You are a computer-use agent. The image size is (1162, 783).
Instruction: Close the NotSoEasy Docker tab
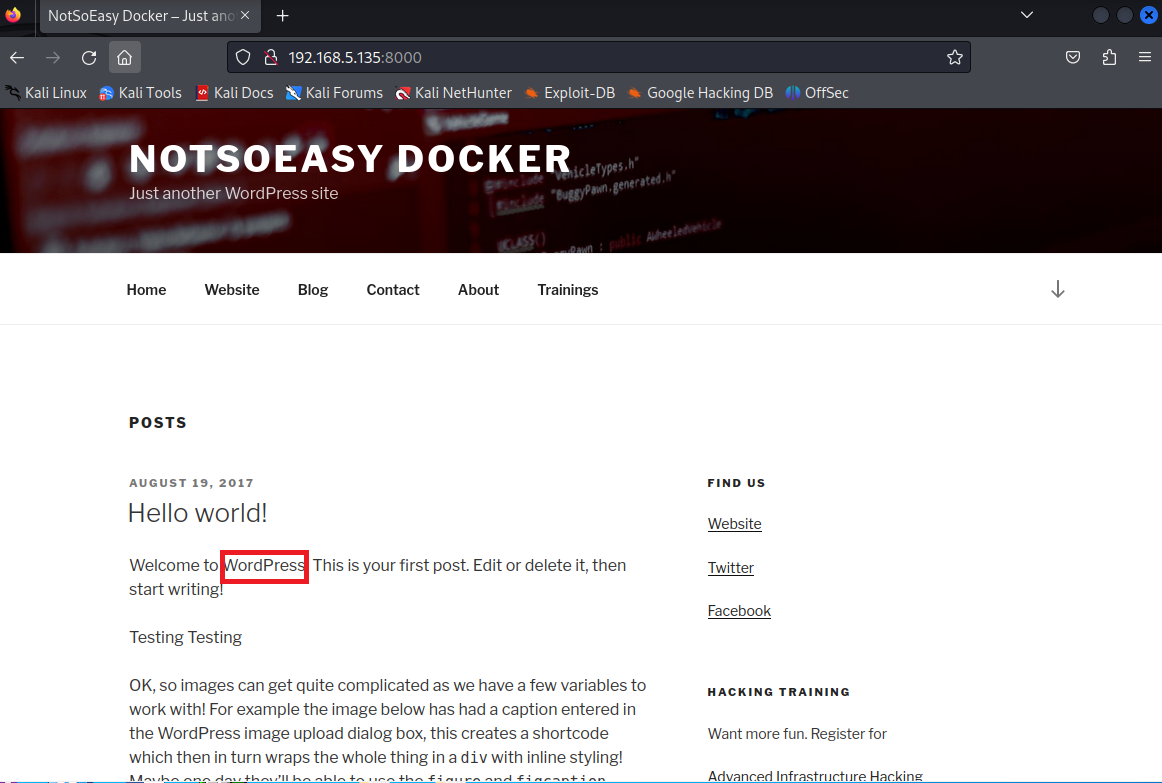245,16
